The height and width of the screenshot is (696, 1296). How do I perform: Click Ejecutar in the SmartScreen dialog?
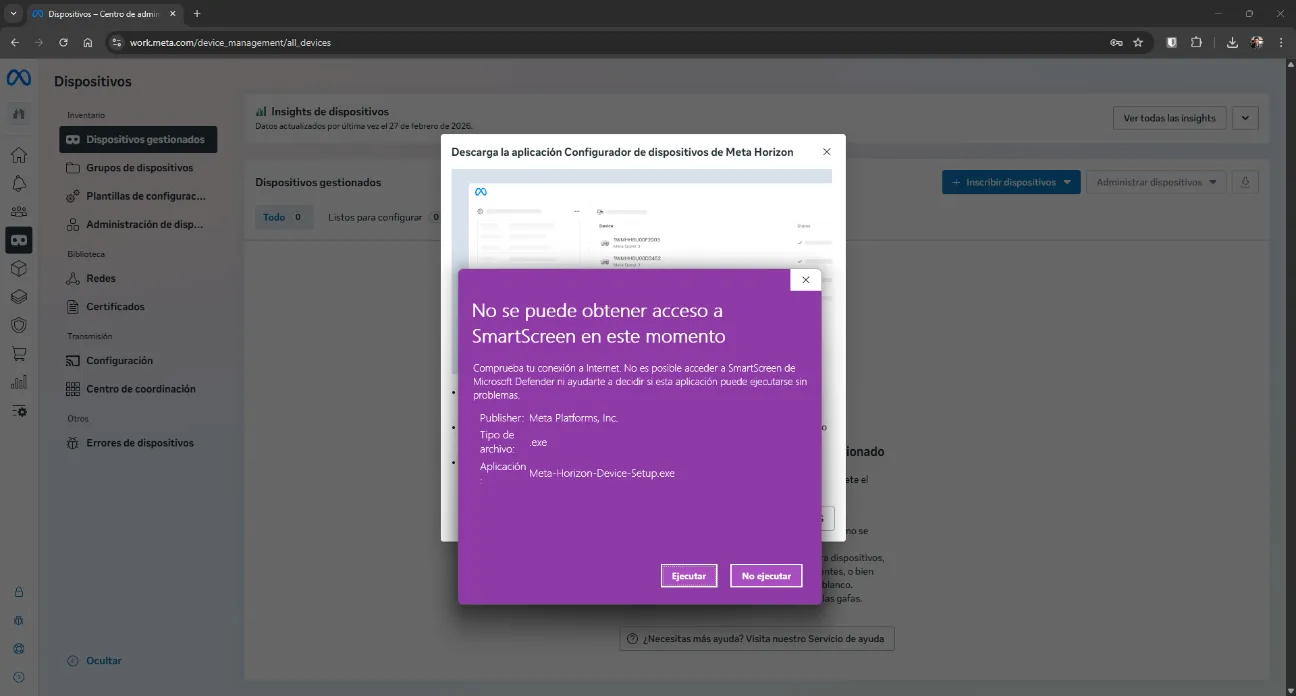coord(689,576)
